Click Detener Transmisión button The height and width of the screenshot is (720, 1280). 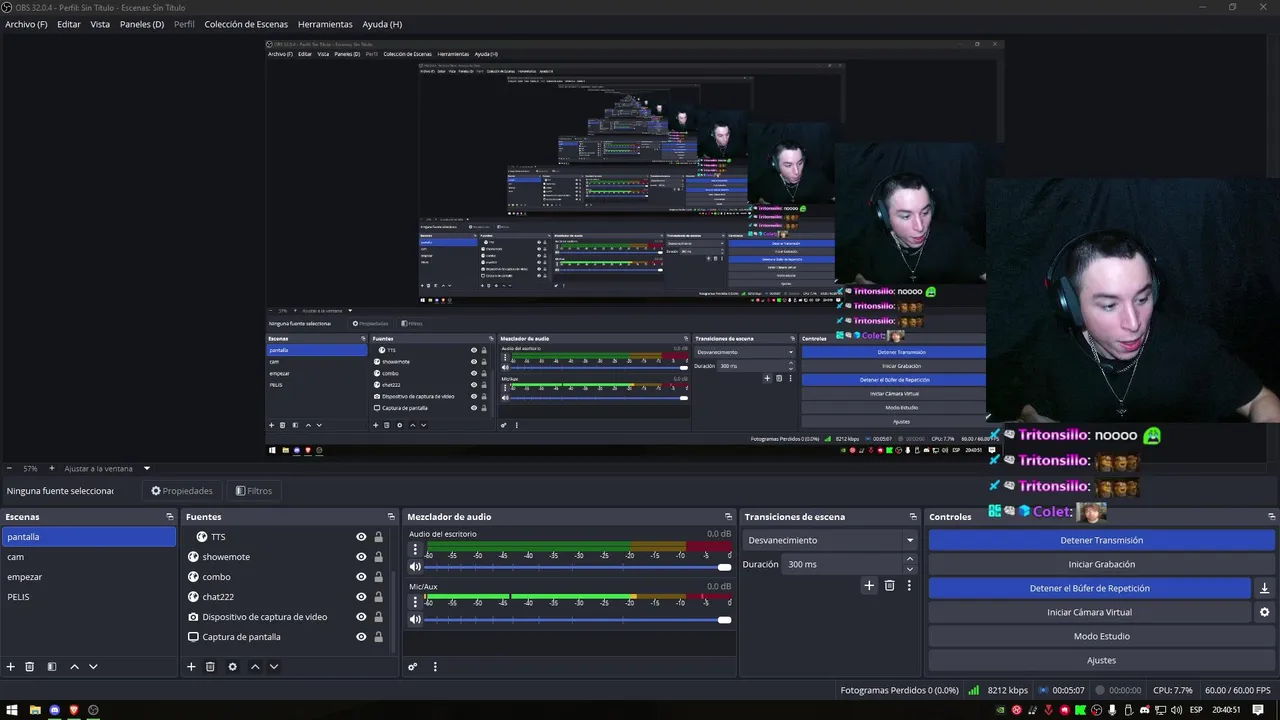(x=1101, y=540)
